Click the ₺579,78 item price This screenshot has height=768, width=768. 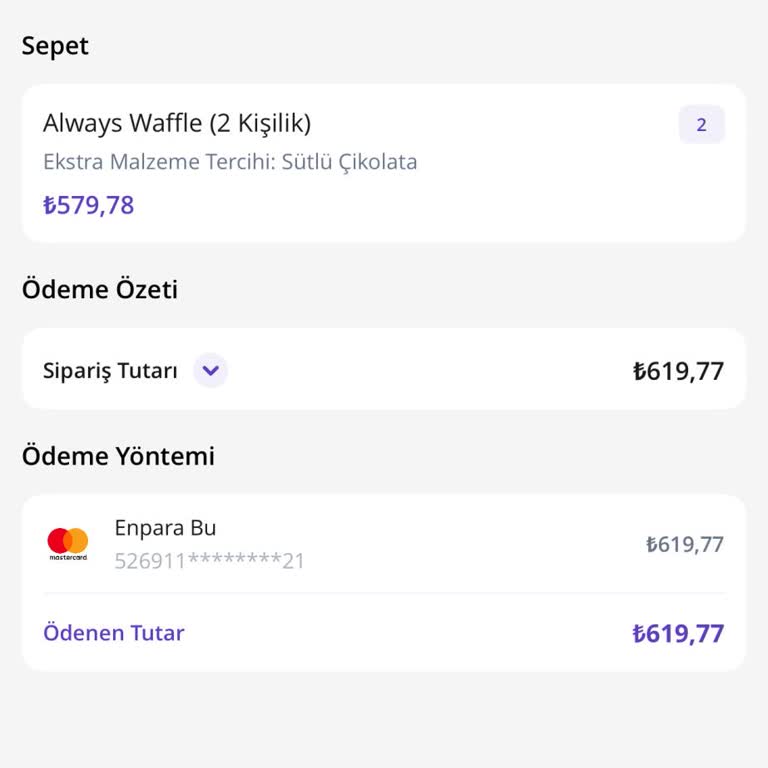[88, 205]
